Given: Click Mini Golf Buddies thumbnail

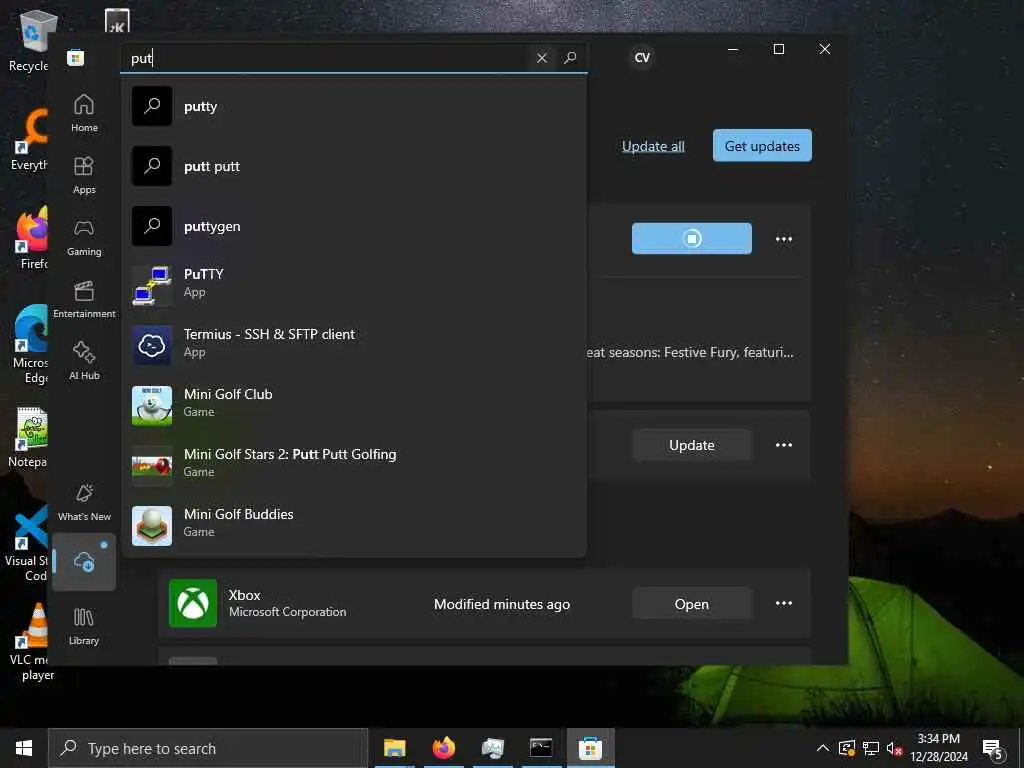Looking at the screenshot, I should pyautogui.click(x=152, y=526).
